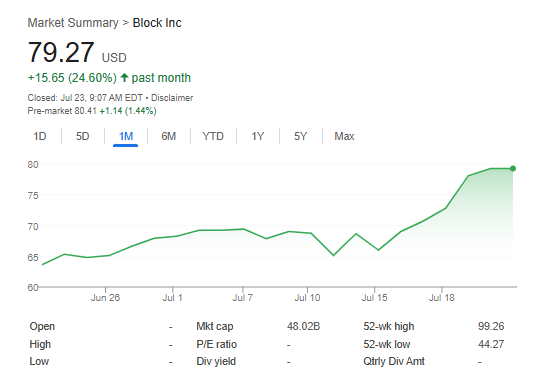Select the 5D time range tab

pyautogui.click(x=82, y=136)
